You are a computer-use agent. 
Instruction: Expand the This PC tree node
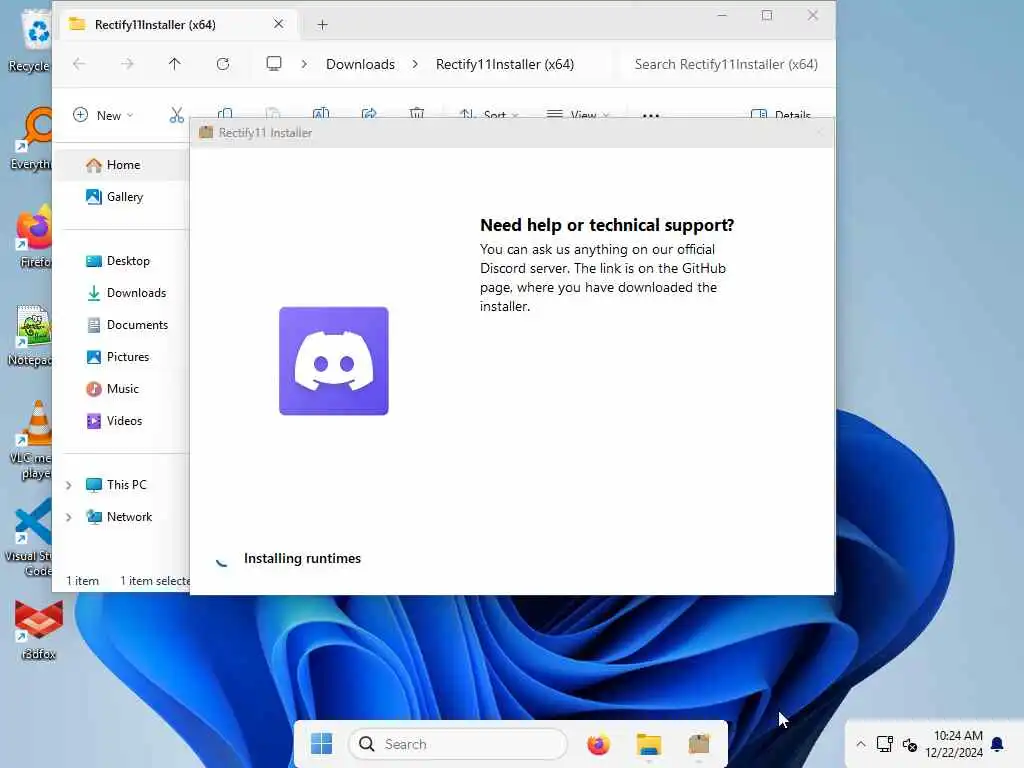click(69, 485)
